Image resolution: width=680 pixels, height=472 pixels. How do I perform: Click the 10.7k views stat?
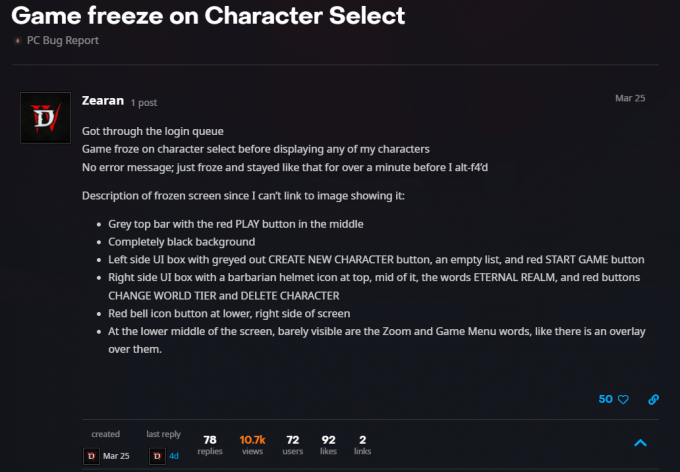(x=252, y=445)
